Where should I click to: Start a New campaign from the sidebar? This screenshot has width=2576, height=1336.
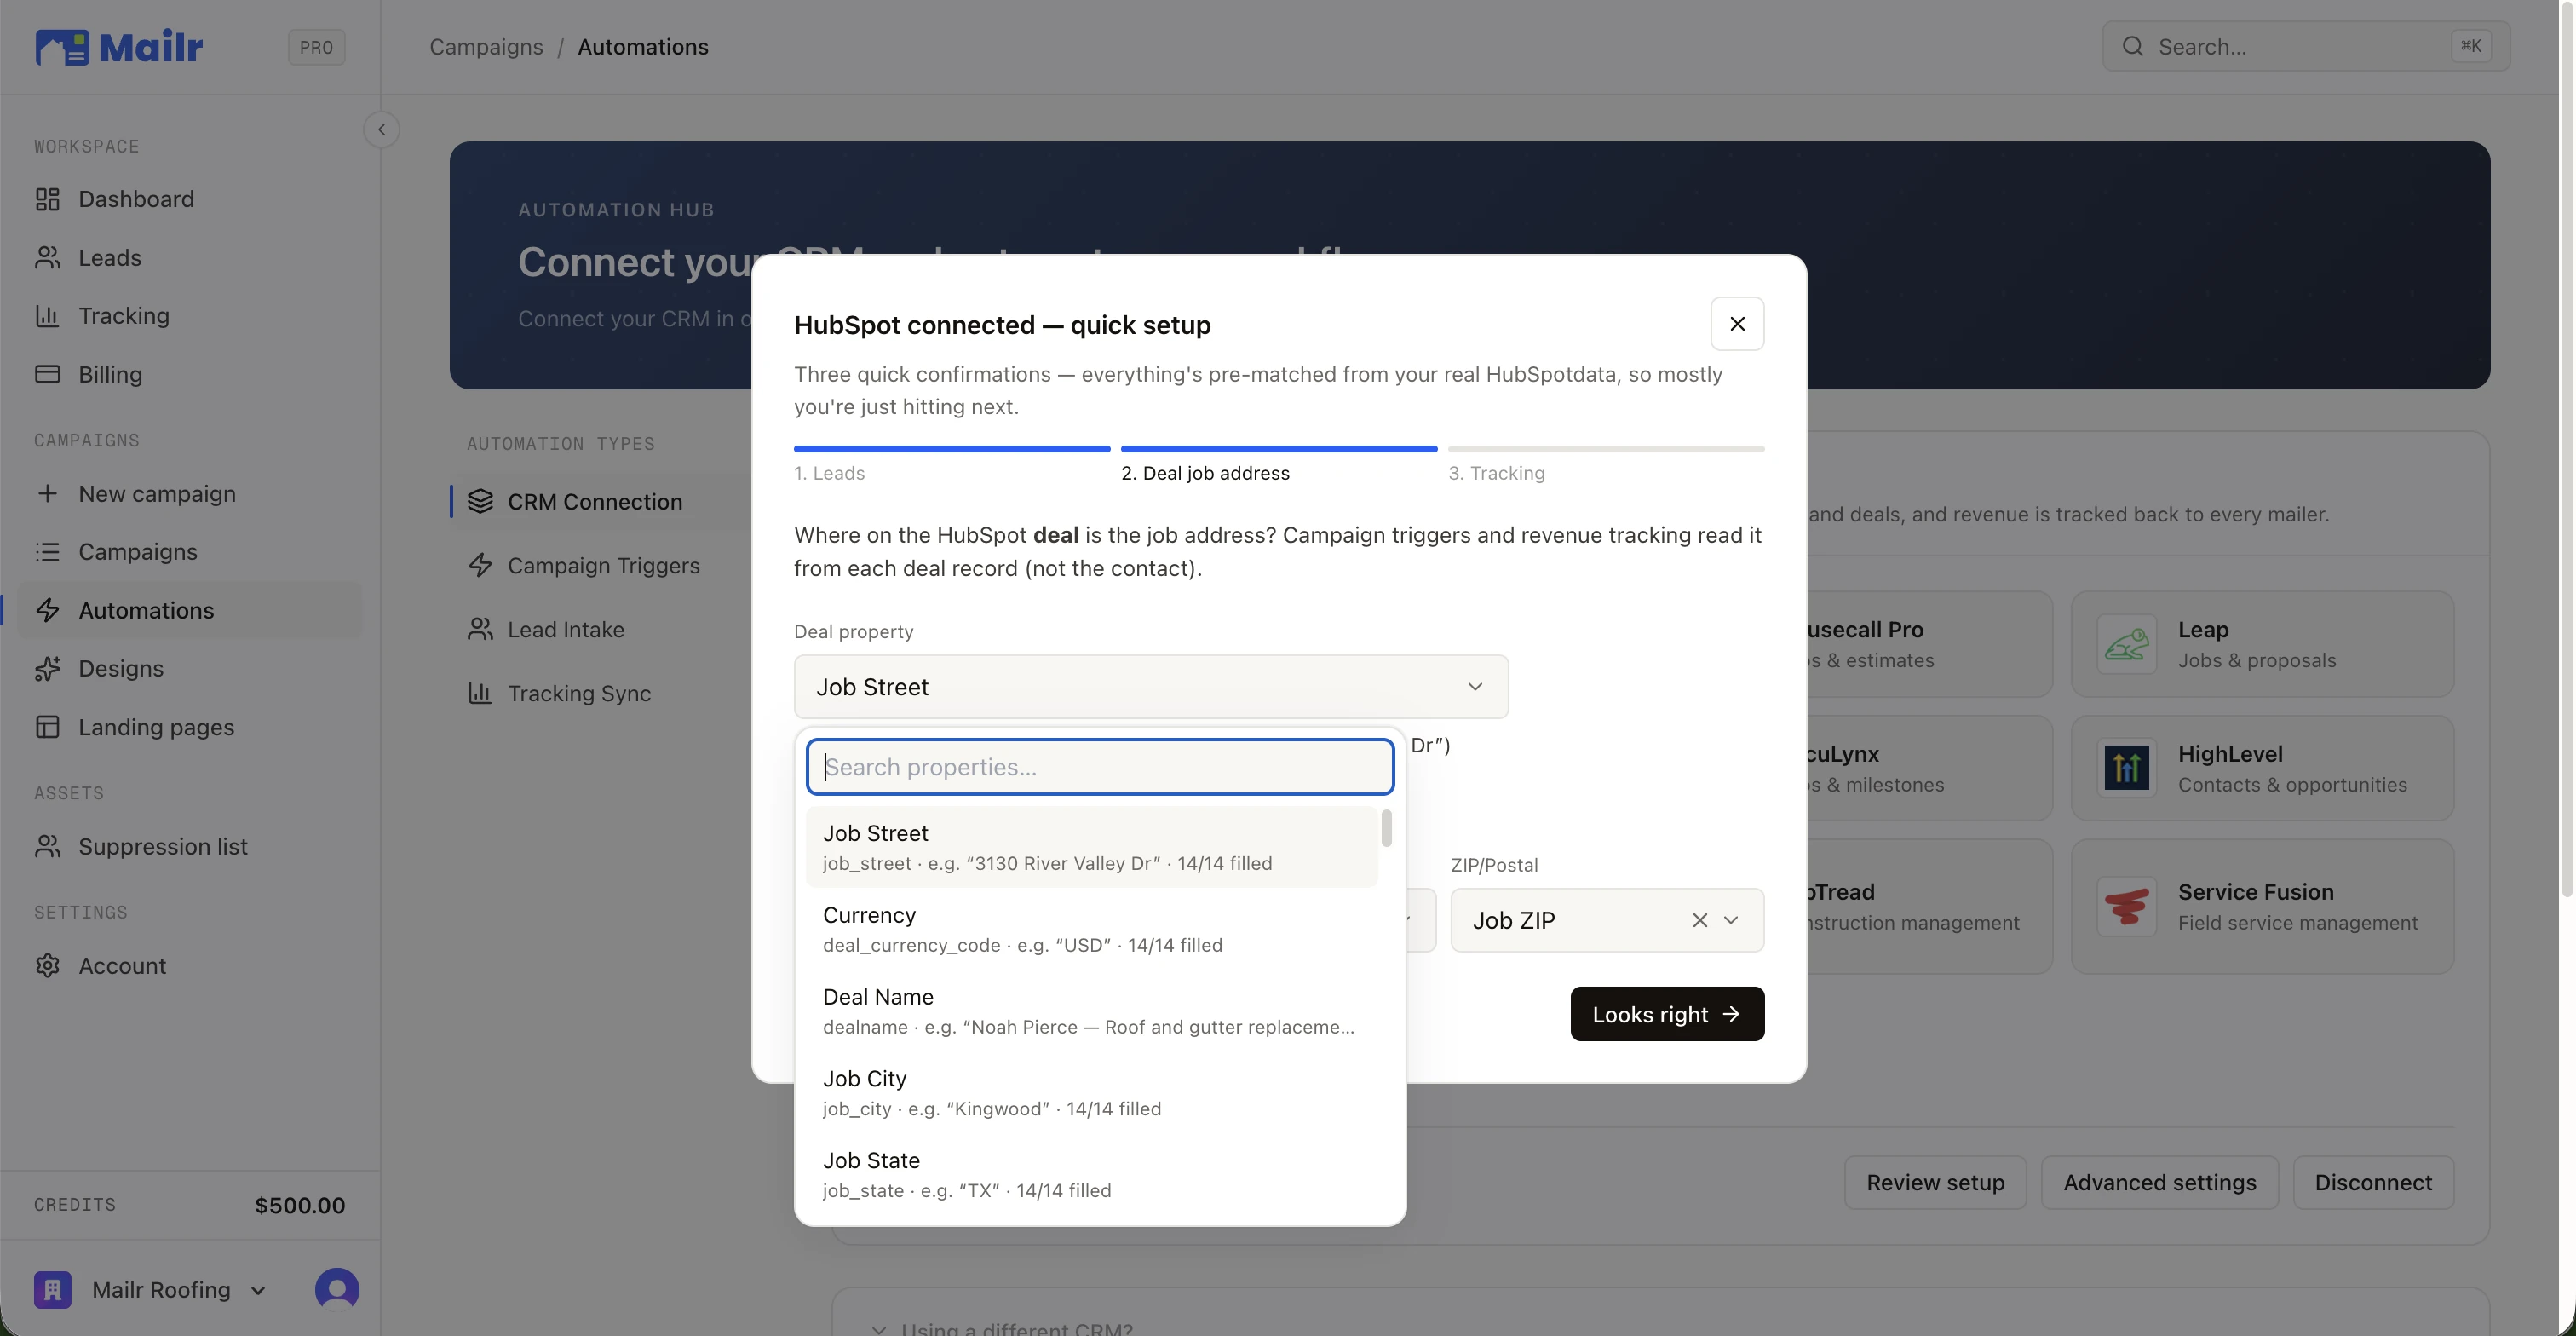click(x=189, y=494)
